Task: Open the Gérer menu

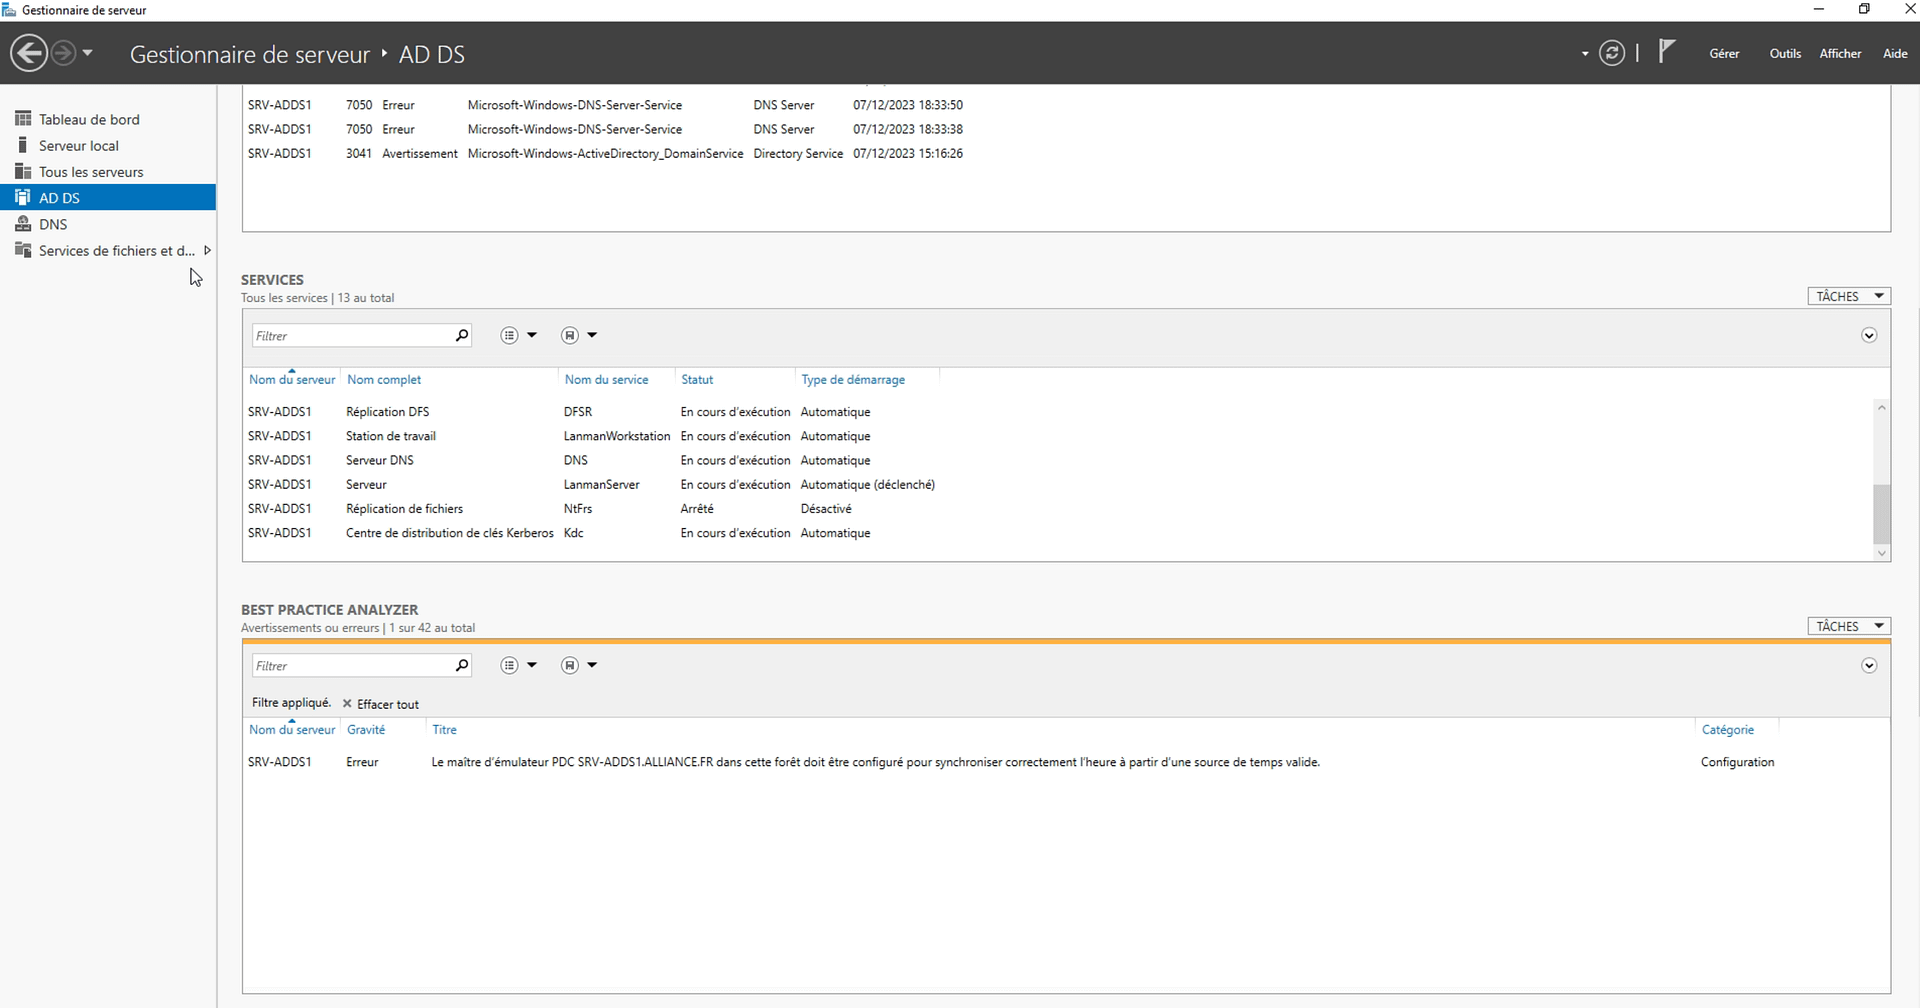Action: coord(1723,54)
